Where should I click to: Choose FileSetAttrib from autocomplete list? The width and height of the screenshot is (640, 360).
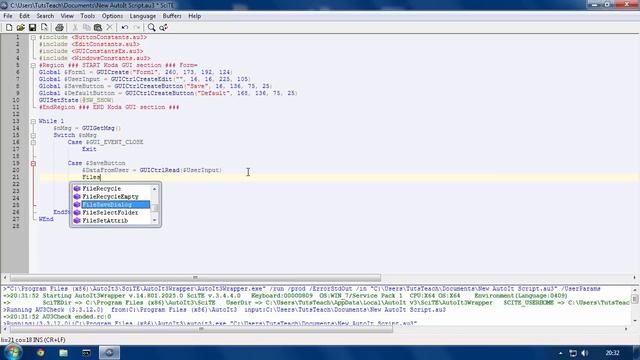coord(111,220)
